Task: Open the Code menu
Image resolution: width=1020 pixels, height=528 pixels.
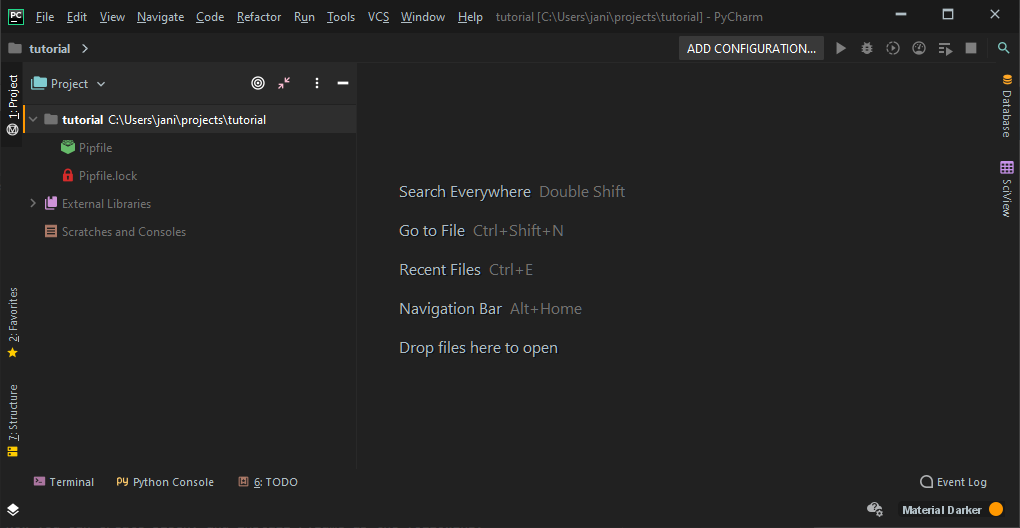Action: 210,17
